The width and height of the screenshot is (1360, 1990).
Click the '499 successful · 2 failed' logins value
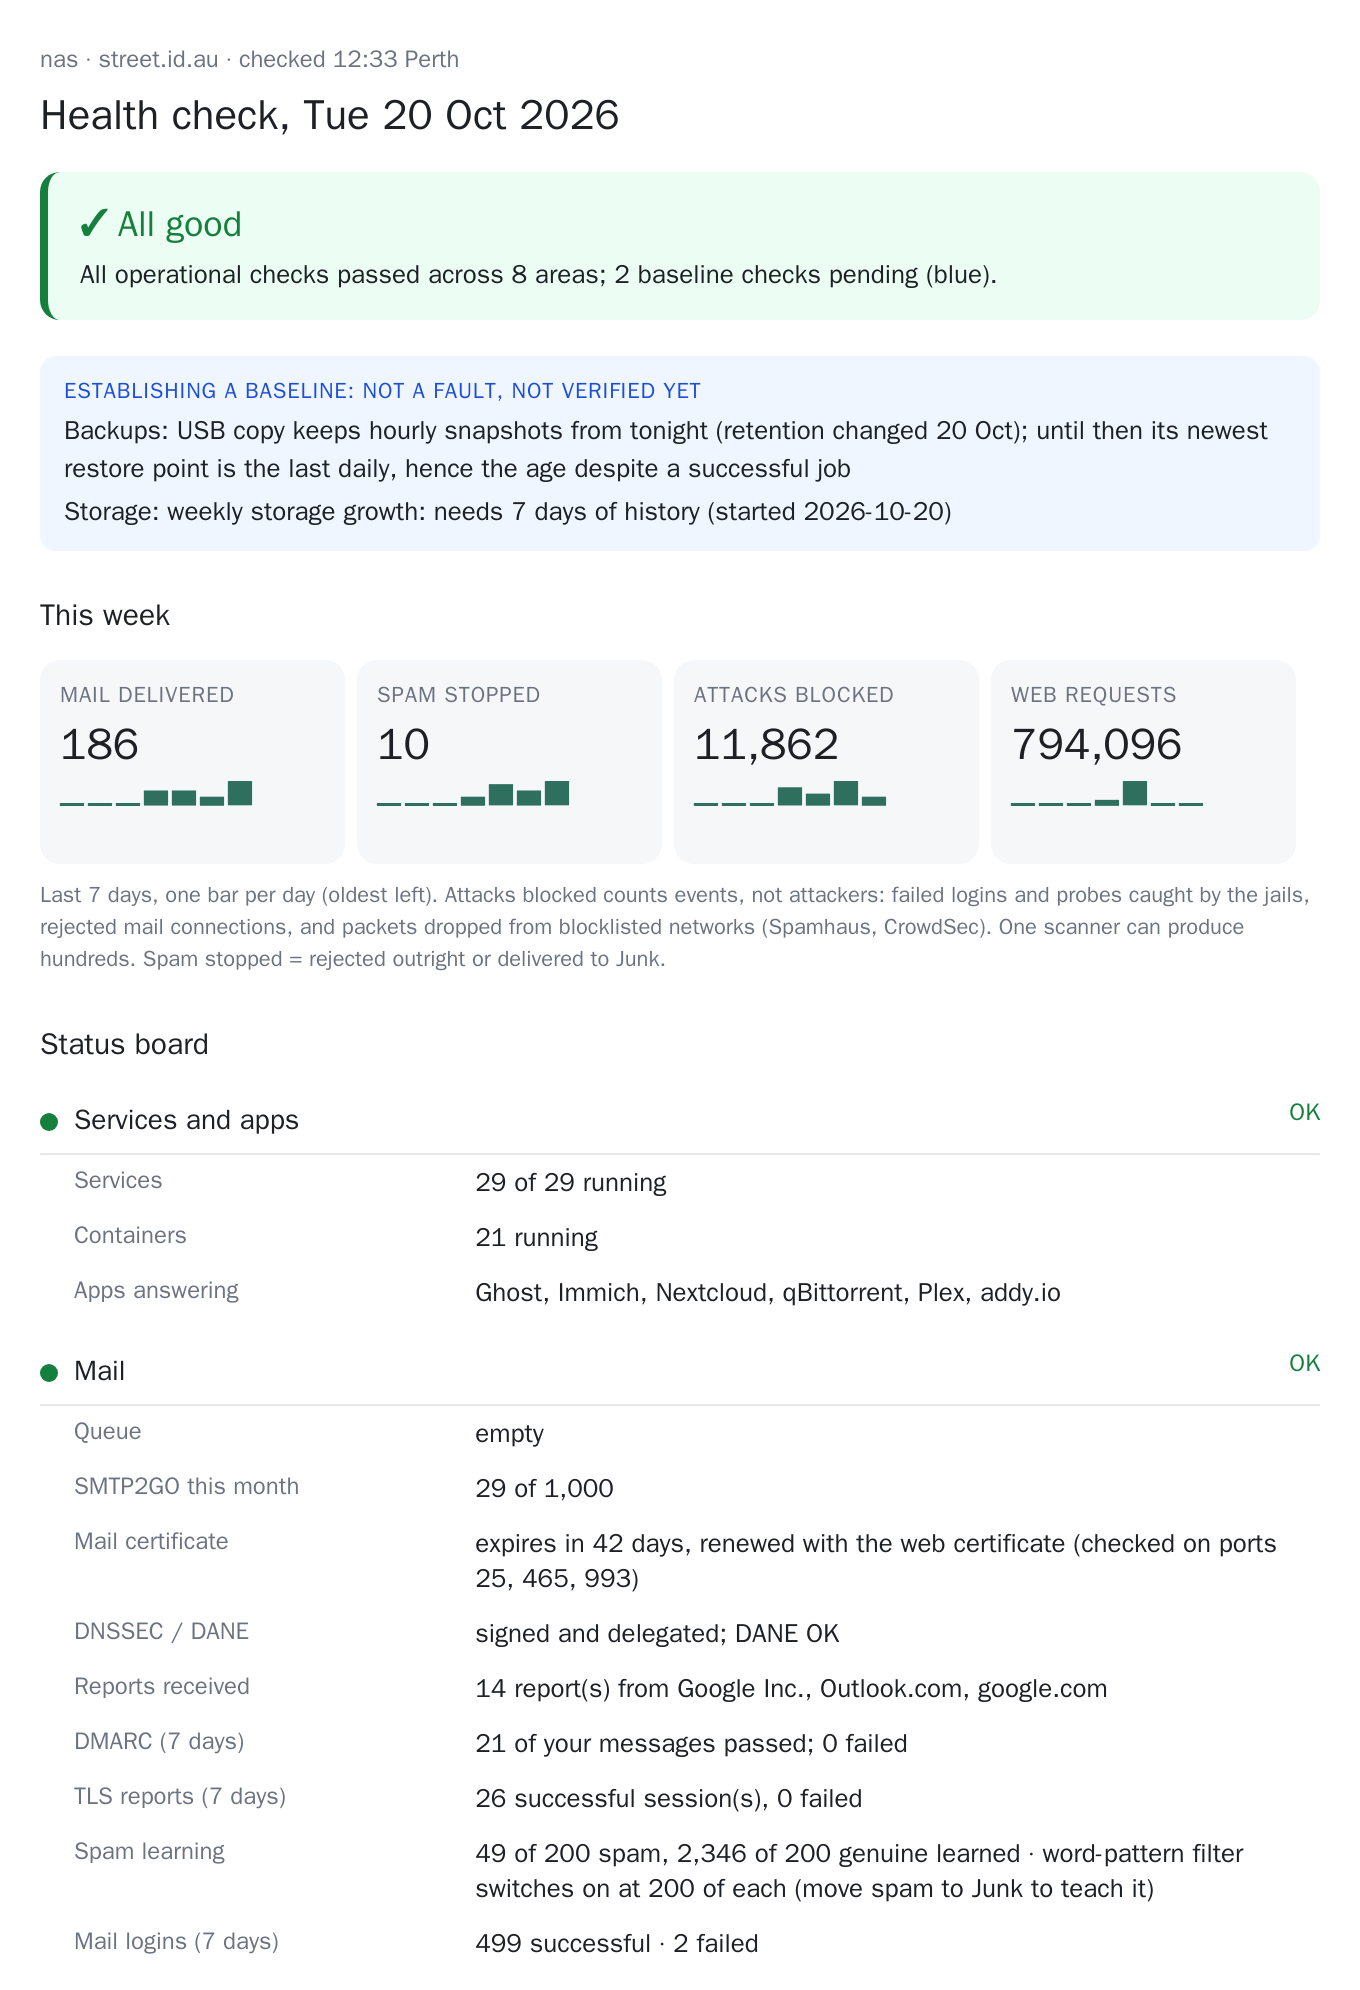click(x=616, y=1943)
